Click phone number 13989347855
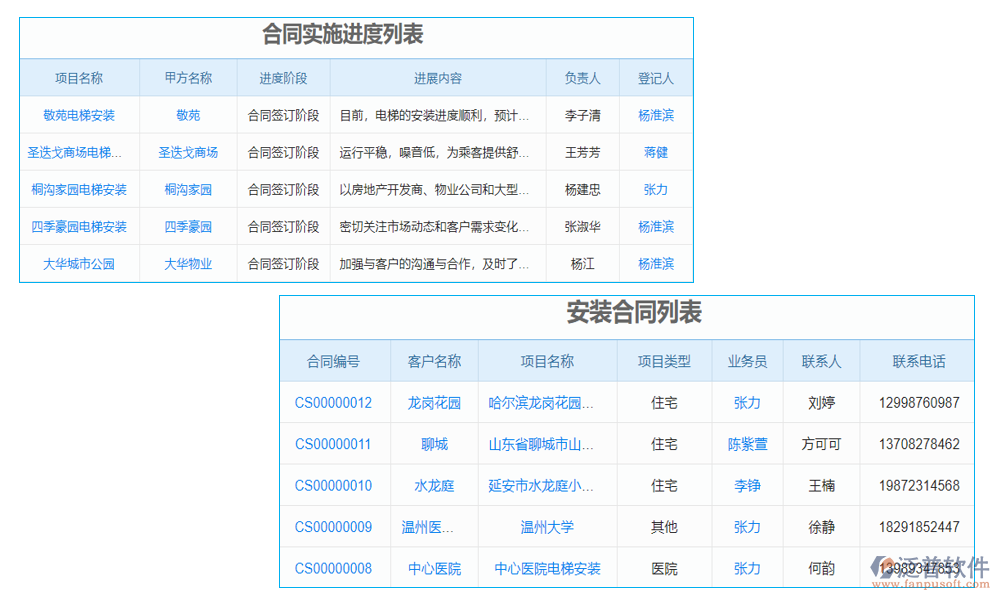1000x600 pixels. (x=917, y=568)
